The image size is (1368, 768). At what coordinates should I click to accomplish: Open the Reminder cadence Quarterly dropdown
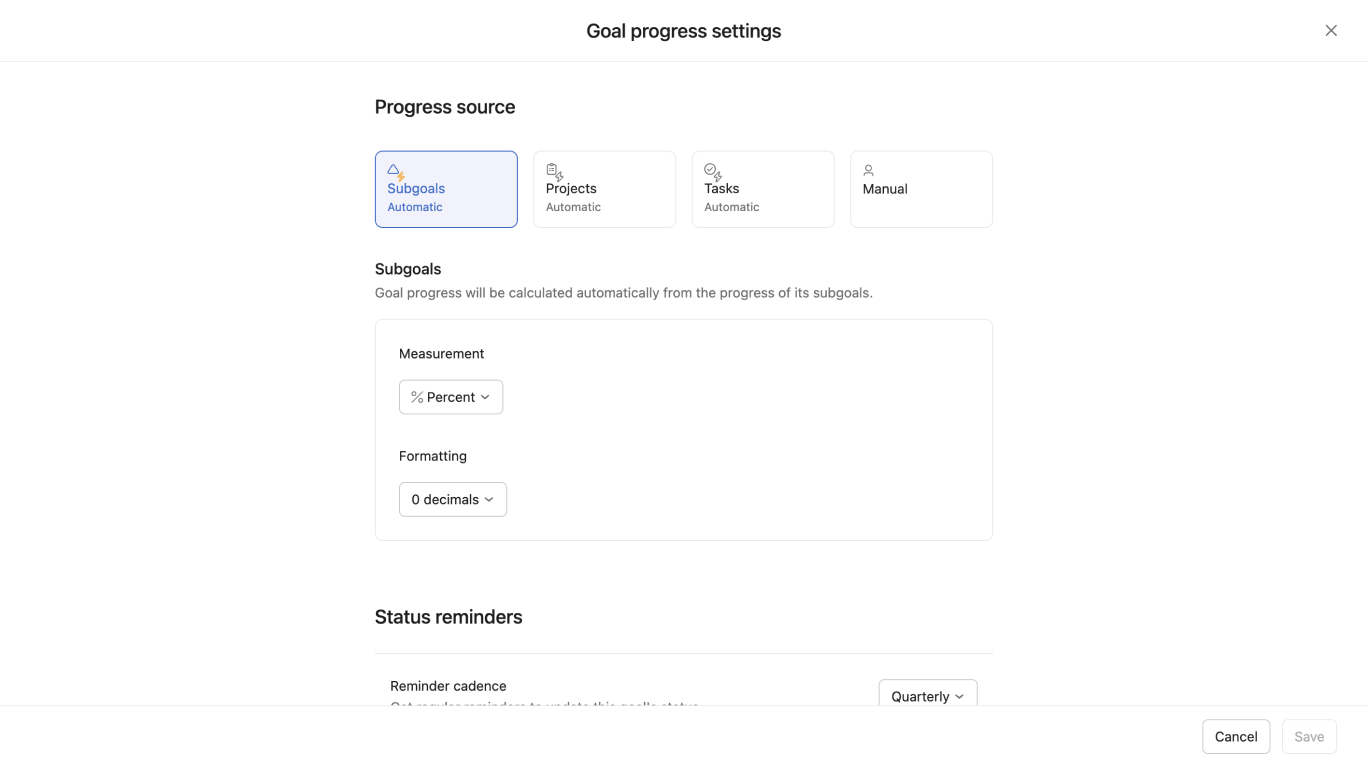coord(927,696)
